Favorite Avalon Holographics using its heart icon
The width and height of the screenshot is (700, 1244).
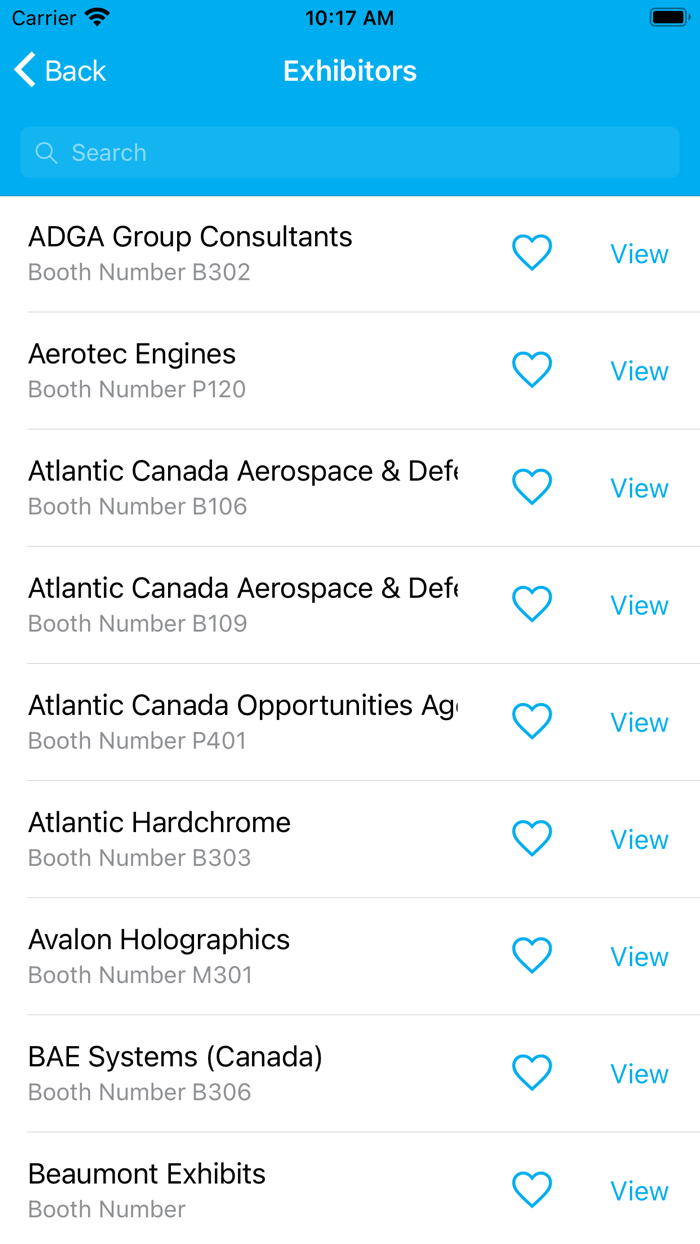coord(532,955)
